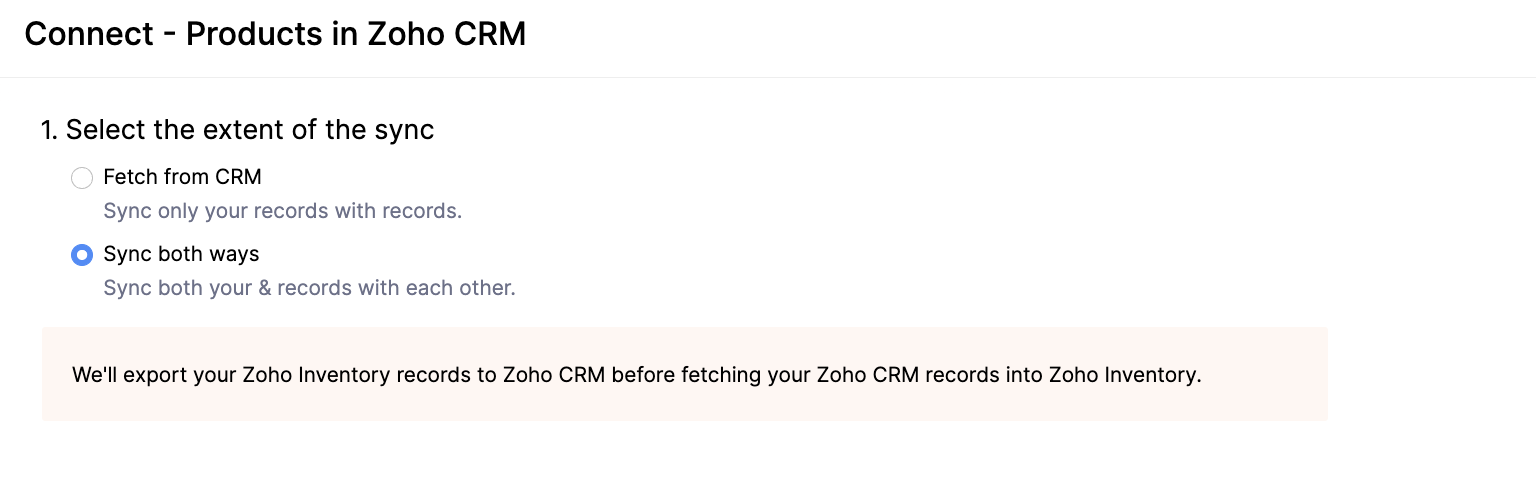Click the 'Fetch from CRM' option label
The image size is (1536, 480).
pyautogui.click(x=182, y=177)
